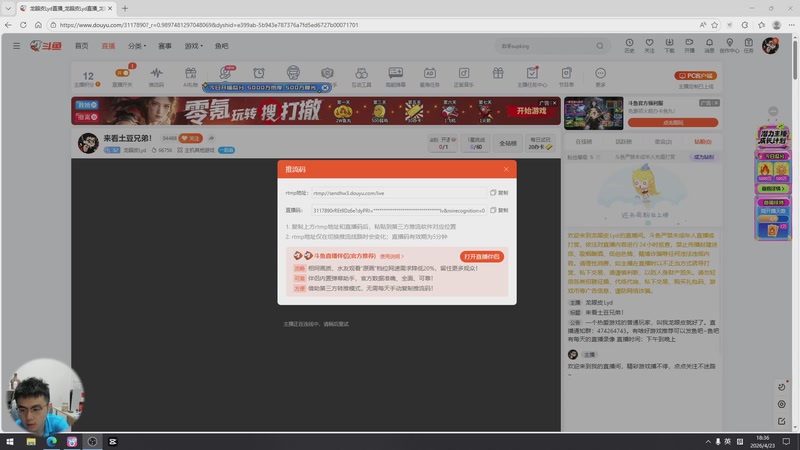Go to 鱼吧 nav item
The width and height of the screenshot is (800, 450).
point(221,46)
